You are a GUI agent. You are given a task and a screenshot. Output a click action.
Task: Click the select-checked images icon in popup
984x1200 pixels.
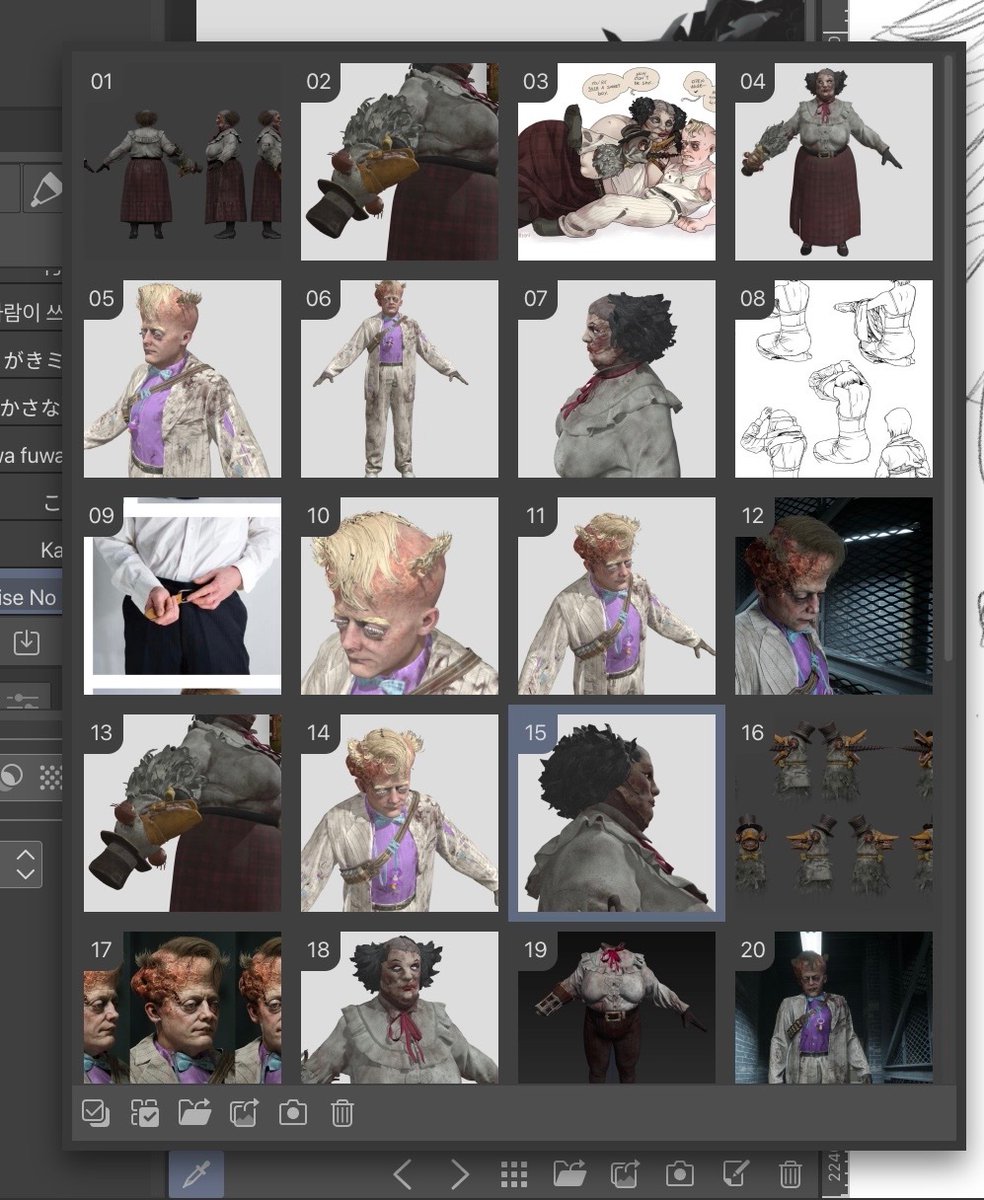pos(146,1112)
